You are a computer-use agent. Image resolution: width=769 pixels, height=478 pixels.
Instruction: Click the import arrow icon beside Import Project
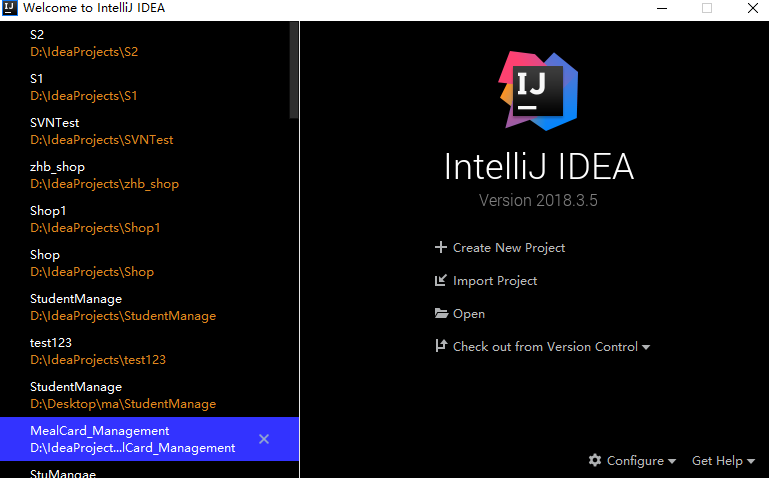click(440, 280)
